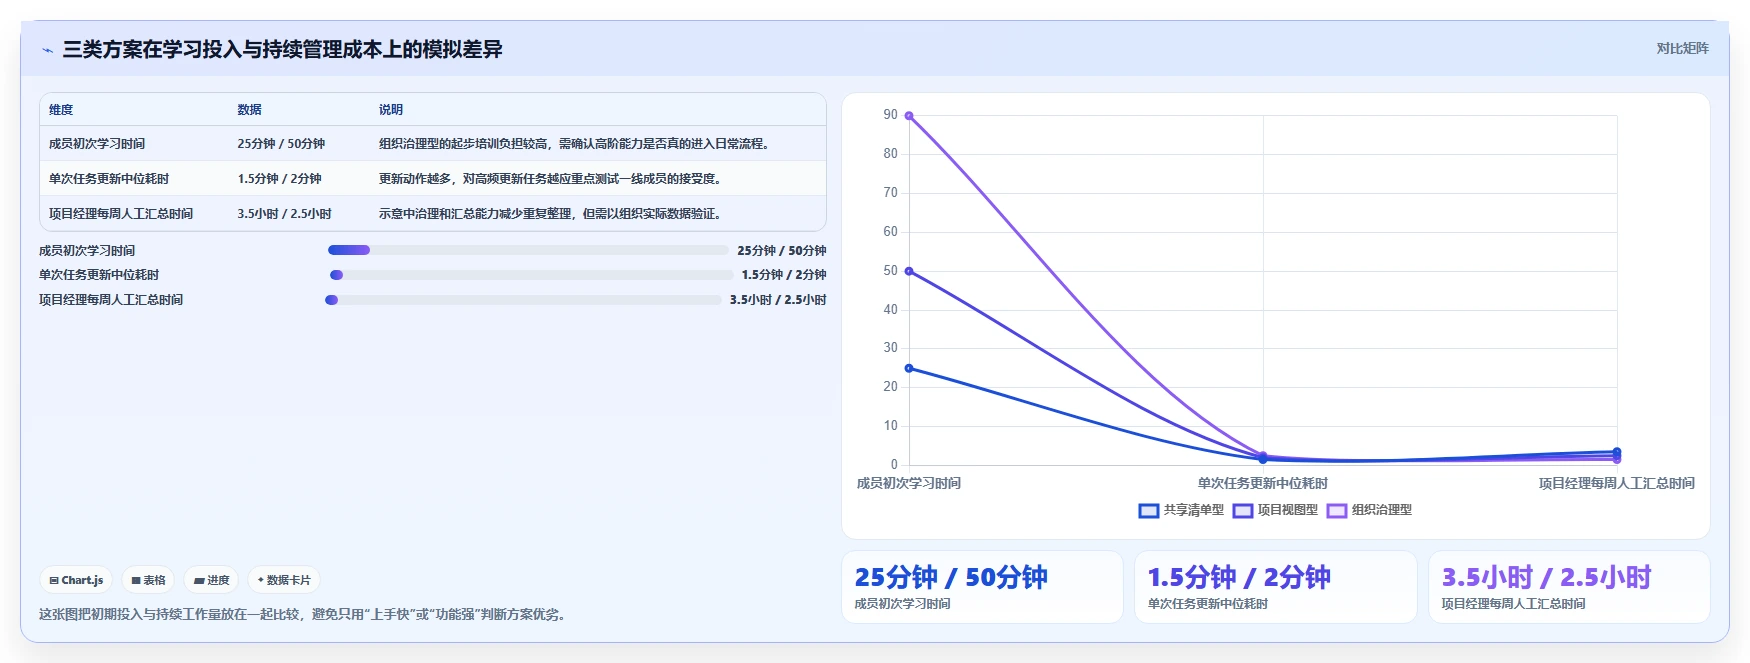Click the 25分钟 / 50分钟 data card

tap(982, 587)
